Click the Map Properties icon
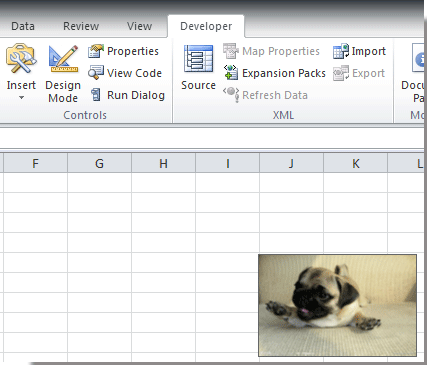This screenshot has height=365, width=427. pos(231,51)
